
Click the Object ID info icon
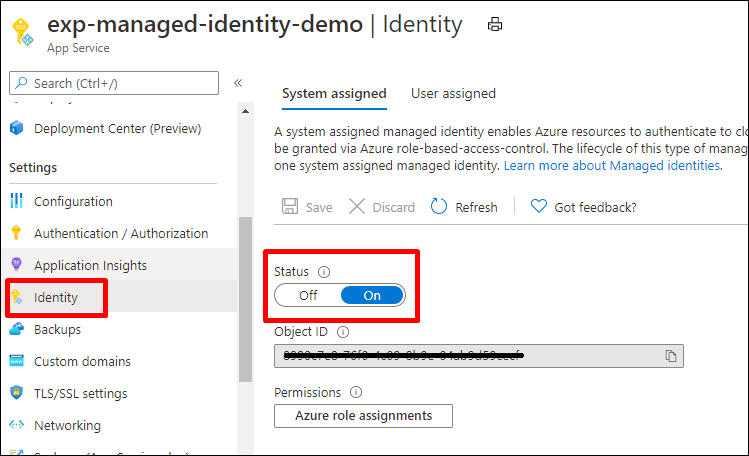pos(343,332)
